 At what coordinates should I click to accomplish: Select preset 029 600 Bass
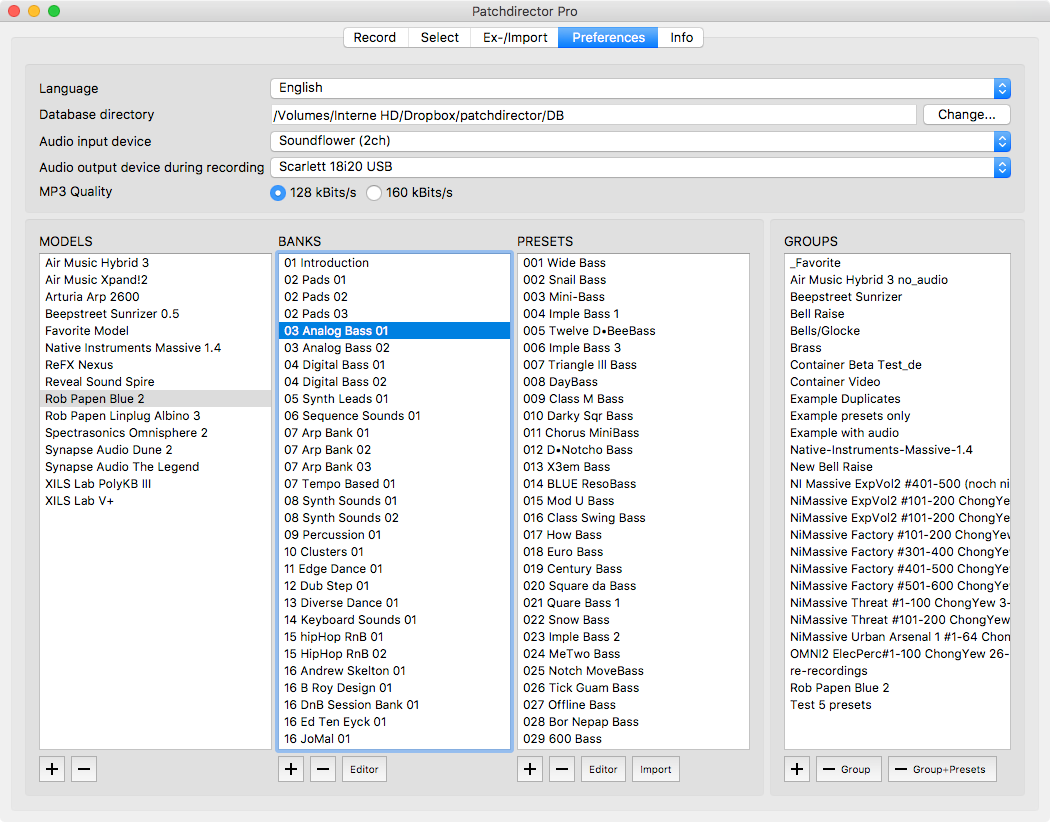point(633,739)
